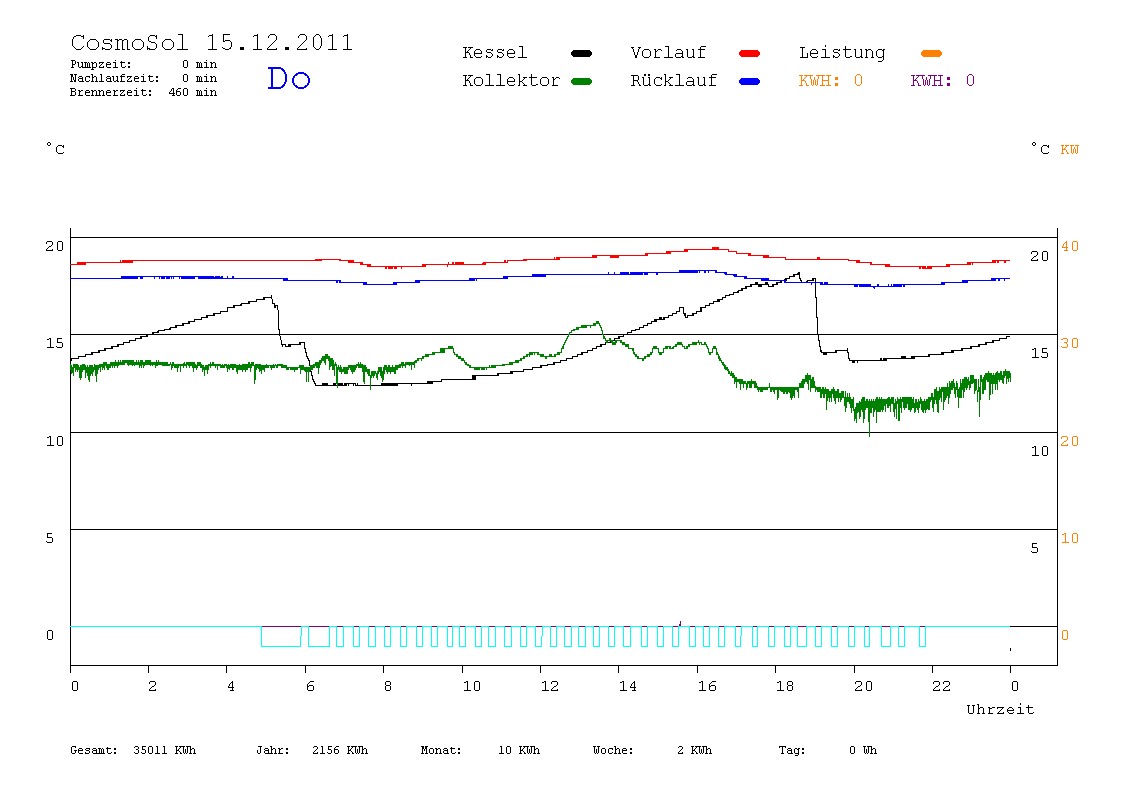
Task: Select the "CosmoSol 15.12.2011" chart title
Action: point(212,42)
